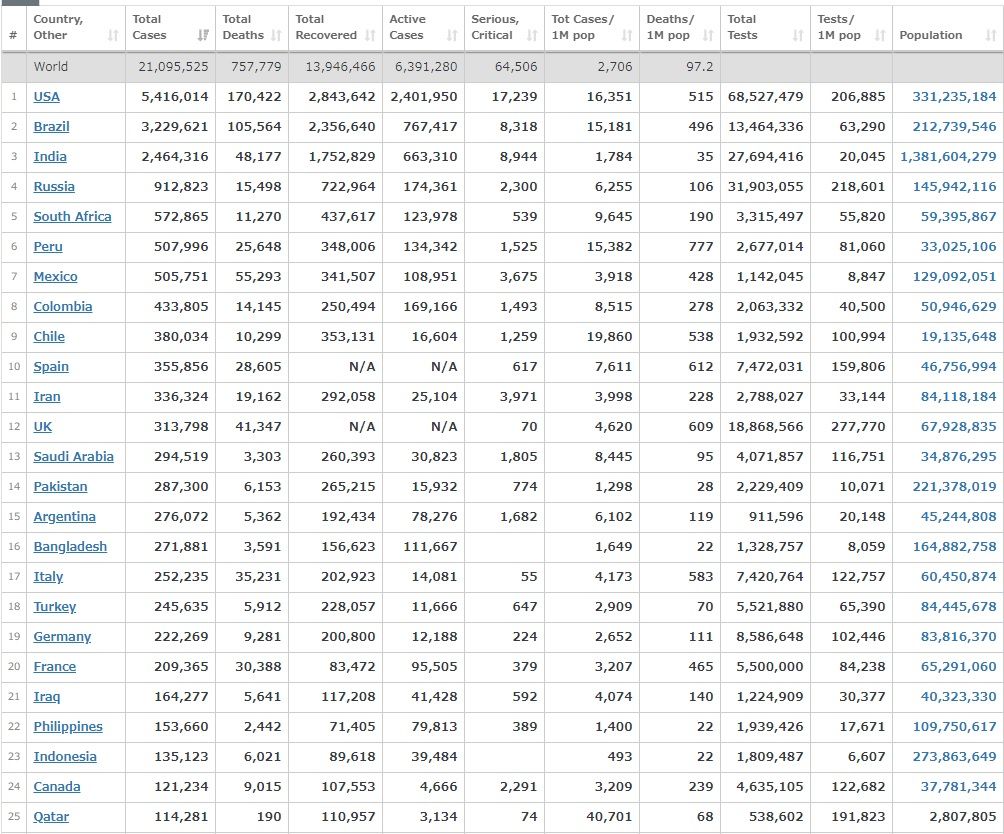Viewport: 1004px width, 834px height.
Task: Open the Brazil country page
Action: (x=51, y=127)
